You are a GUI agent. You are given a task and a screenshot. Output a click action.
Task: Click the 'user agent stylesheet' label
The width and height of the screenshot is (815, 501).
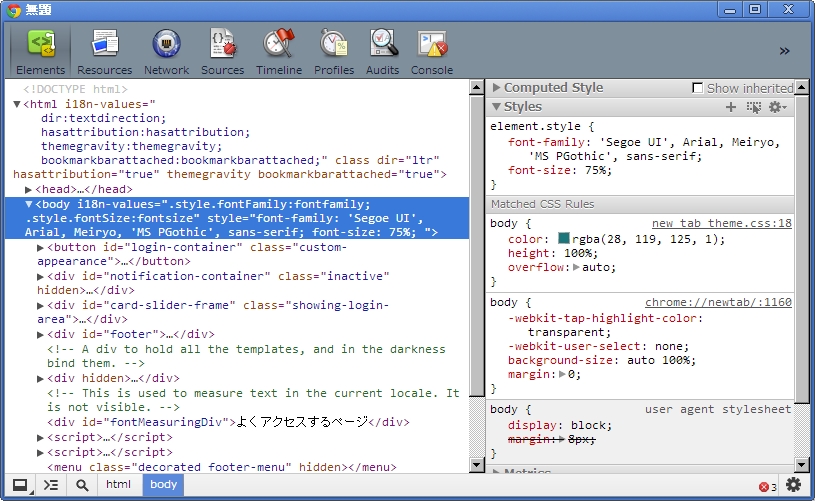pos(718,410)
